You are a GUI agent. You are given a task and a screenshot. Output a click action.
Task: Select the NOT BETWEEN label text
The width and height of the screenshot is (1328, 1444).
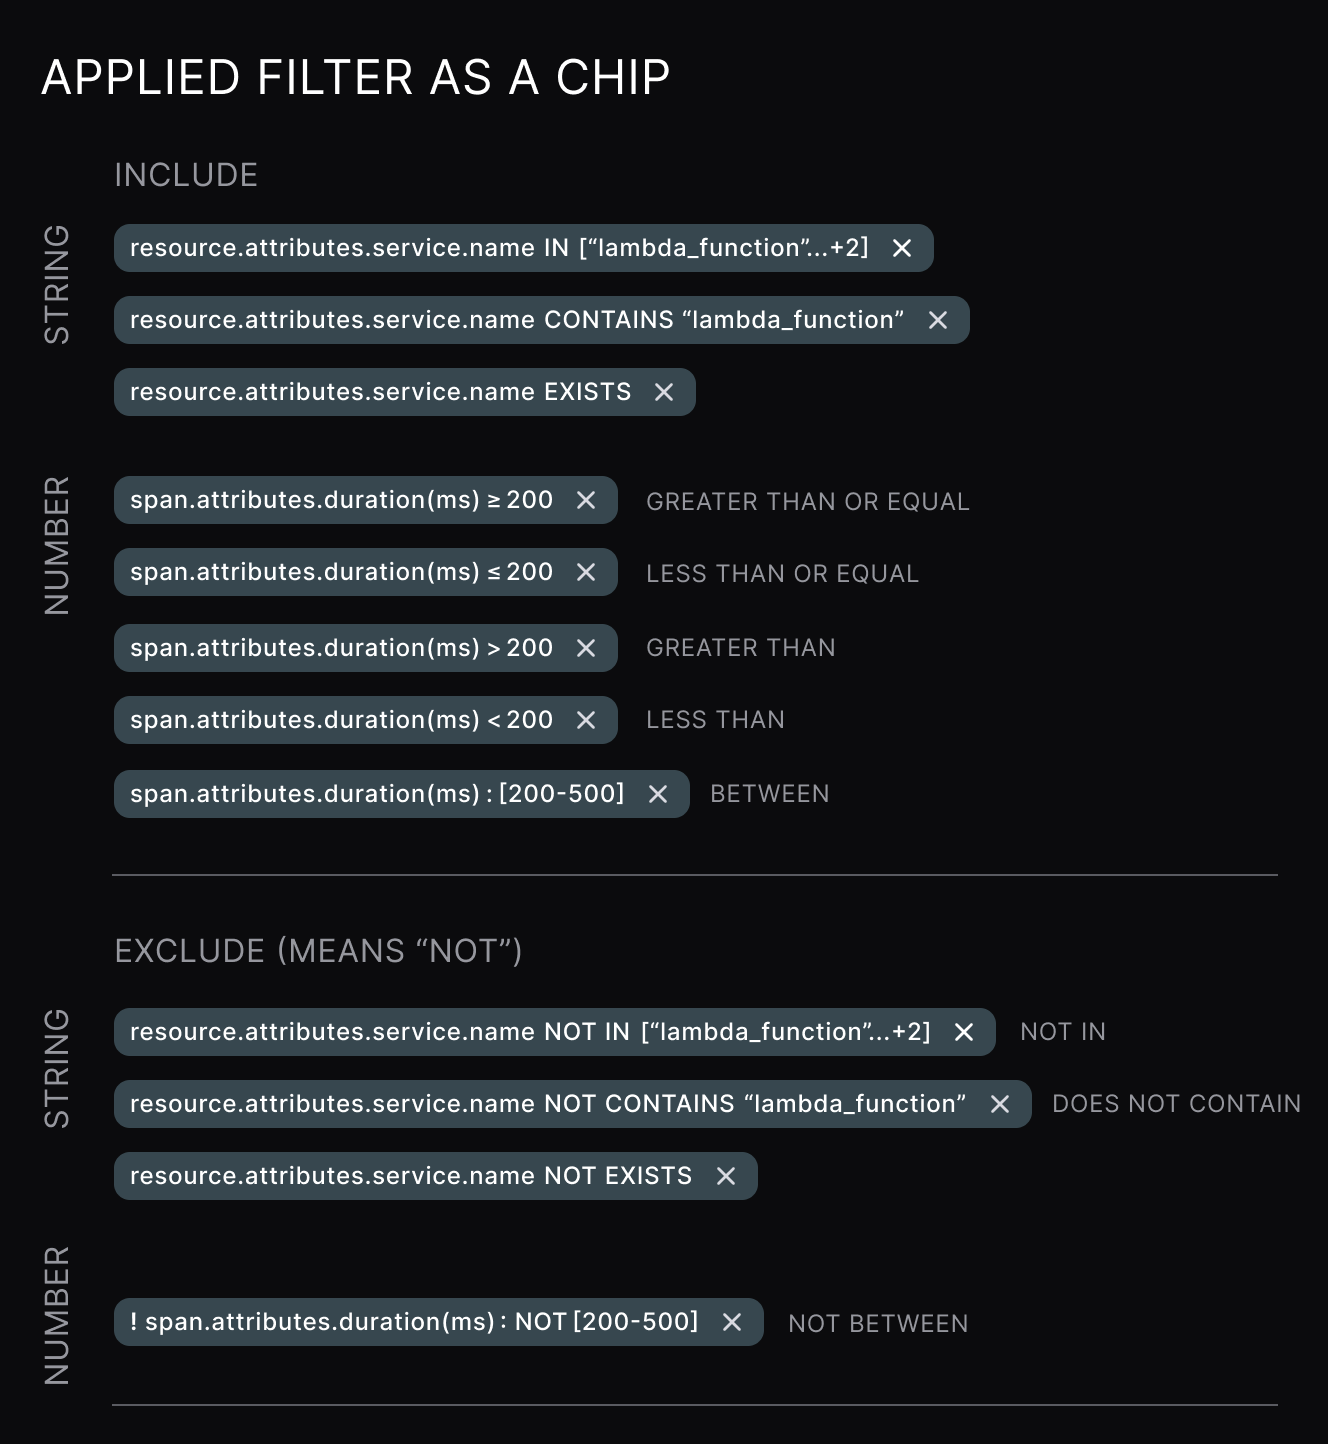pos(877,1322)
